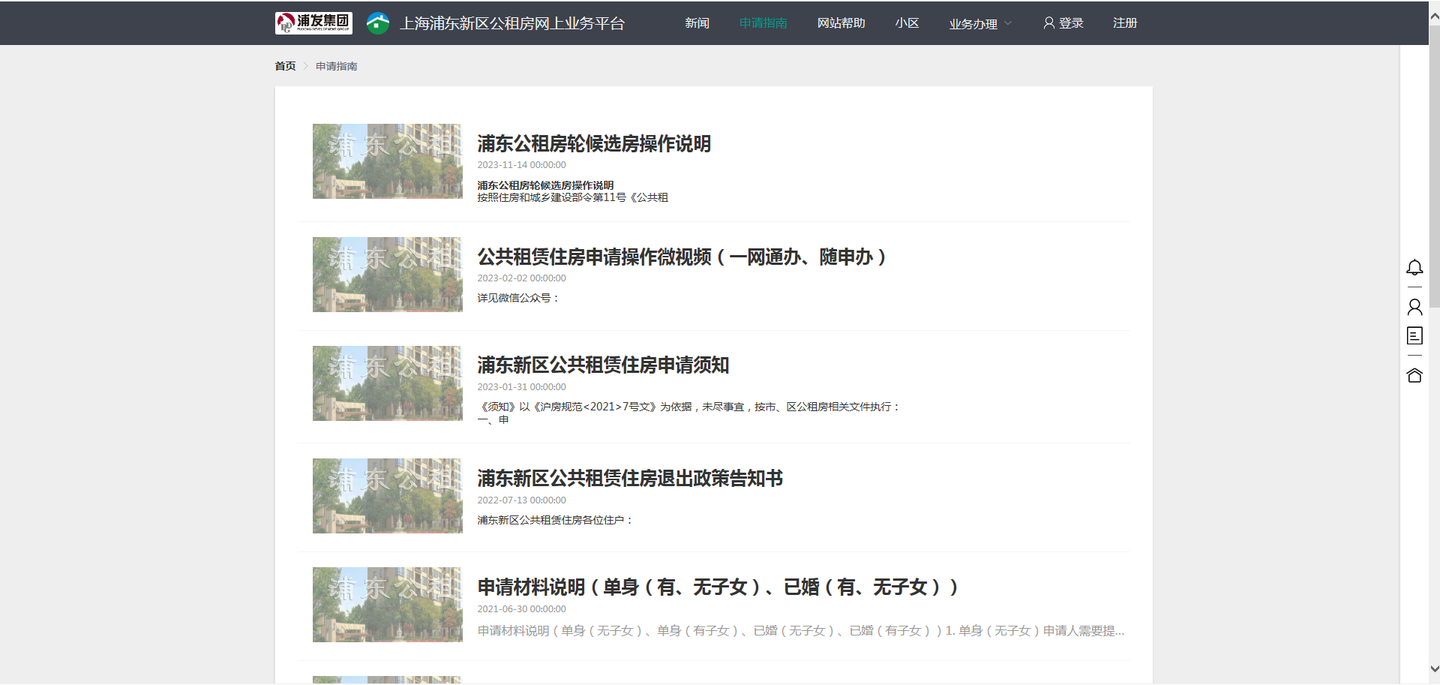1440x685 pixels.
Task: Open the notification bell in the right sidebar
Action: click(1414, 267)
